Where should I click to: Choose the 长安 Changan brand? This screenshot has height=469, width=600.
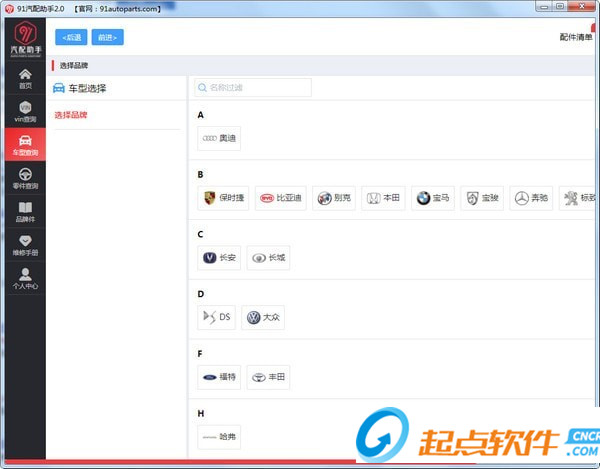pyautogui.click(x=219, y=257)
